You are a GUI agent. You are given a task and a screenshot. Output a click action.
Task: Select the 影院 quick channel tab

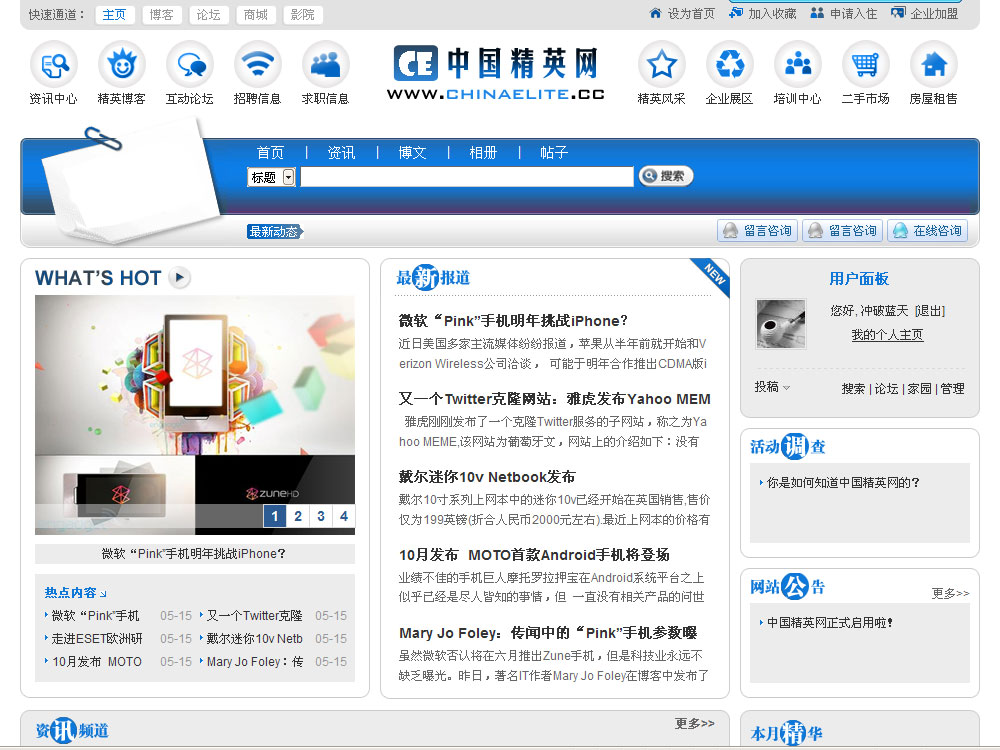[303, 15]
